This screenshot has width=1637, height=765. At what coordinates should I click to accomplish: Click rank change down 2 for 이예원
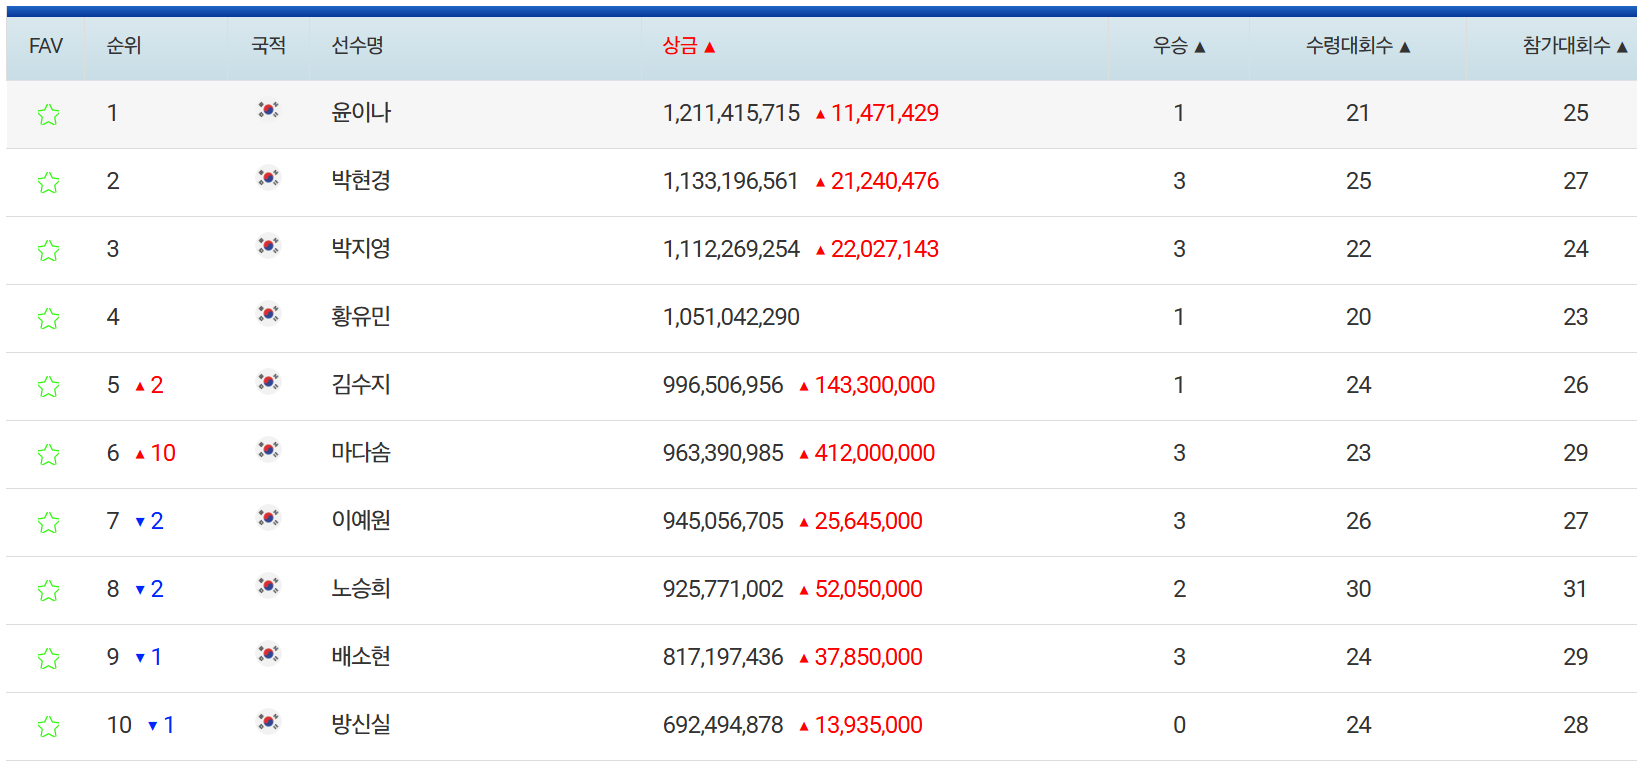click(149, 521)
